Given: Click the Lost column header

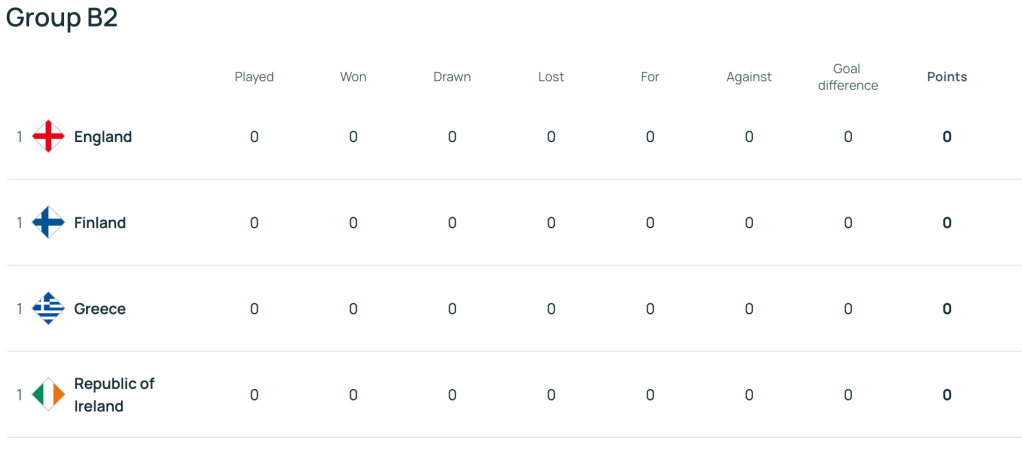Looking at the screenshot, I should coord(551,77).
